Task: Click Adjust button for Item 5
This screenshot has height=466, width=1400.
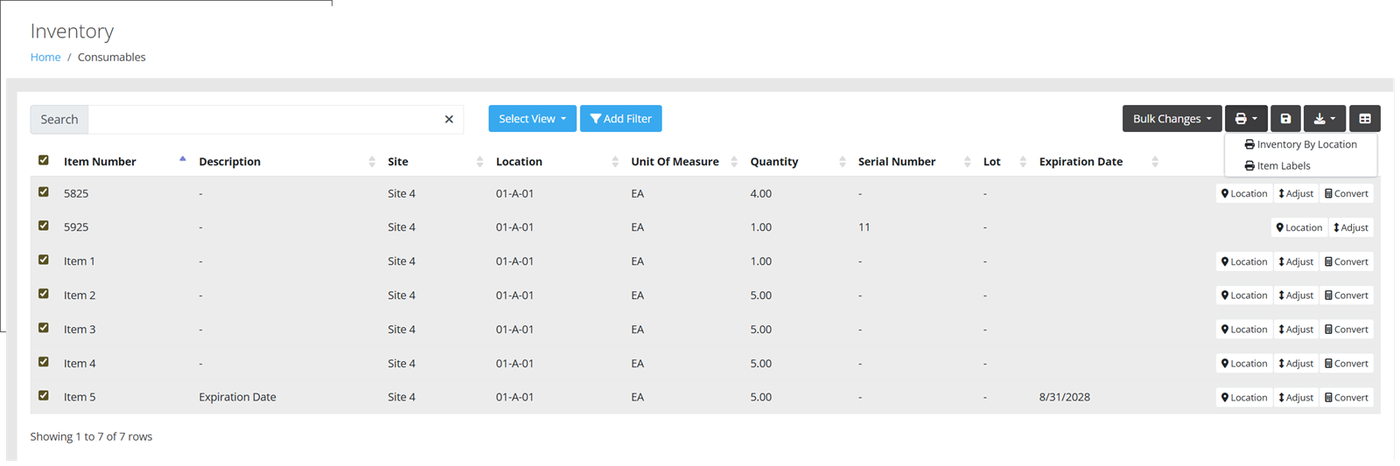Action: coord(1296,398)
